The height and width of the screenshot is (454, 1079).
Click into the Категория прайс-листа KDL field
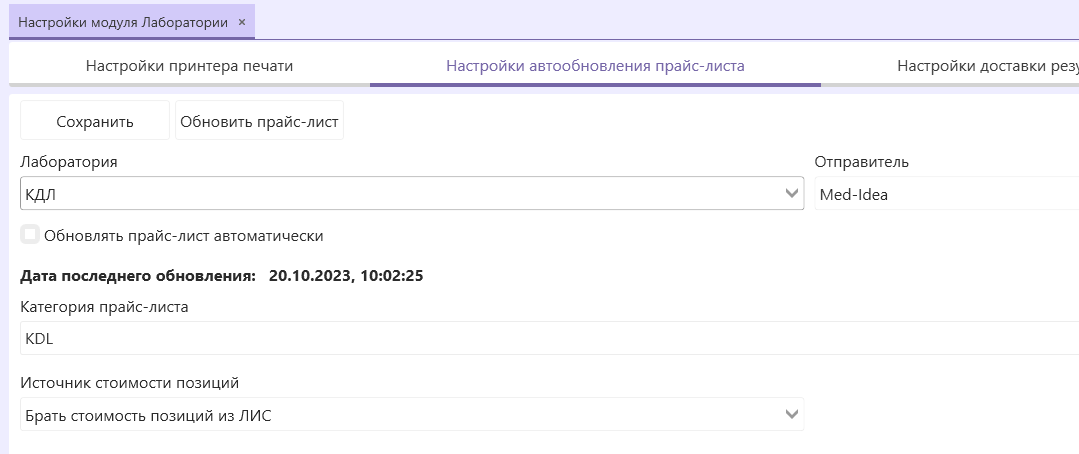[x=540, y=339]
